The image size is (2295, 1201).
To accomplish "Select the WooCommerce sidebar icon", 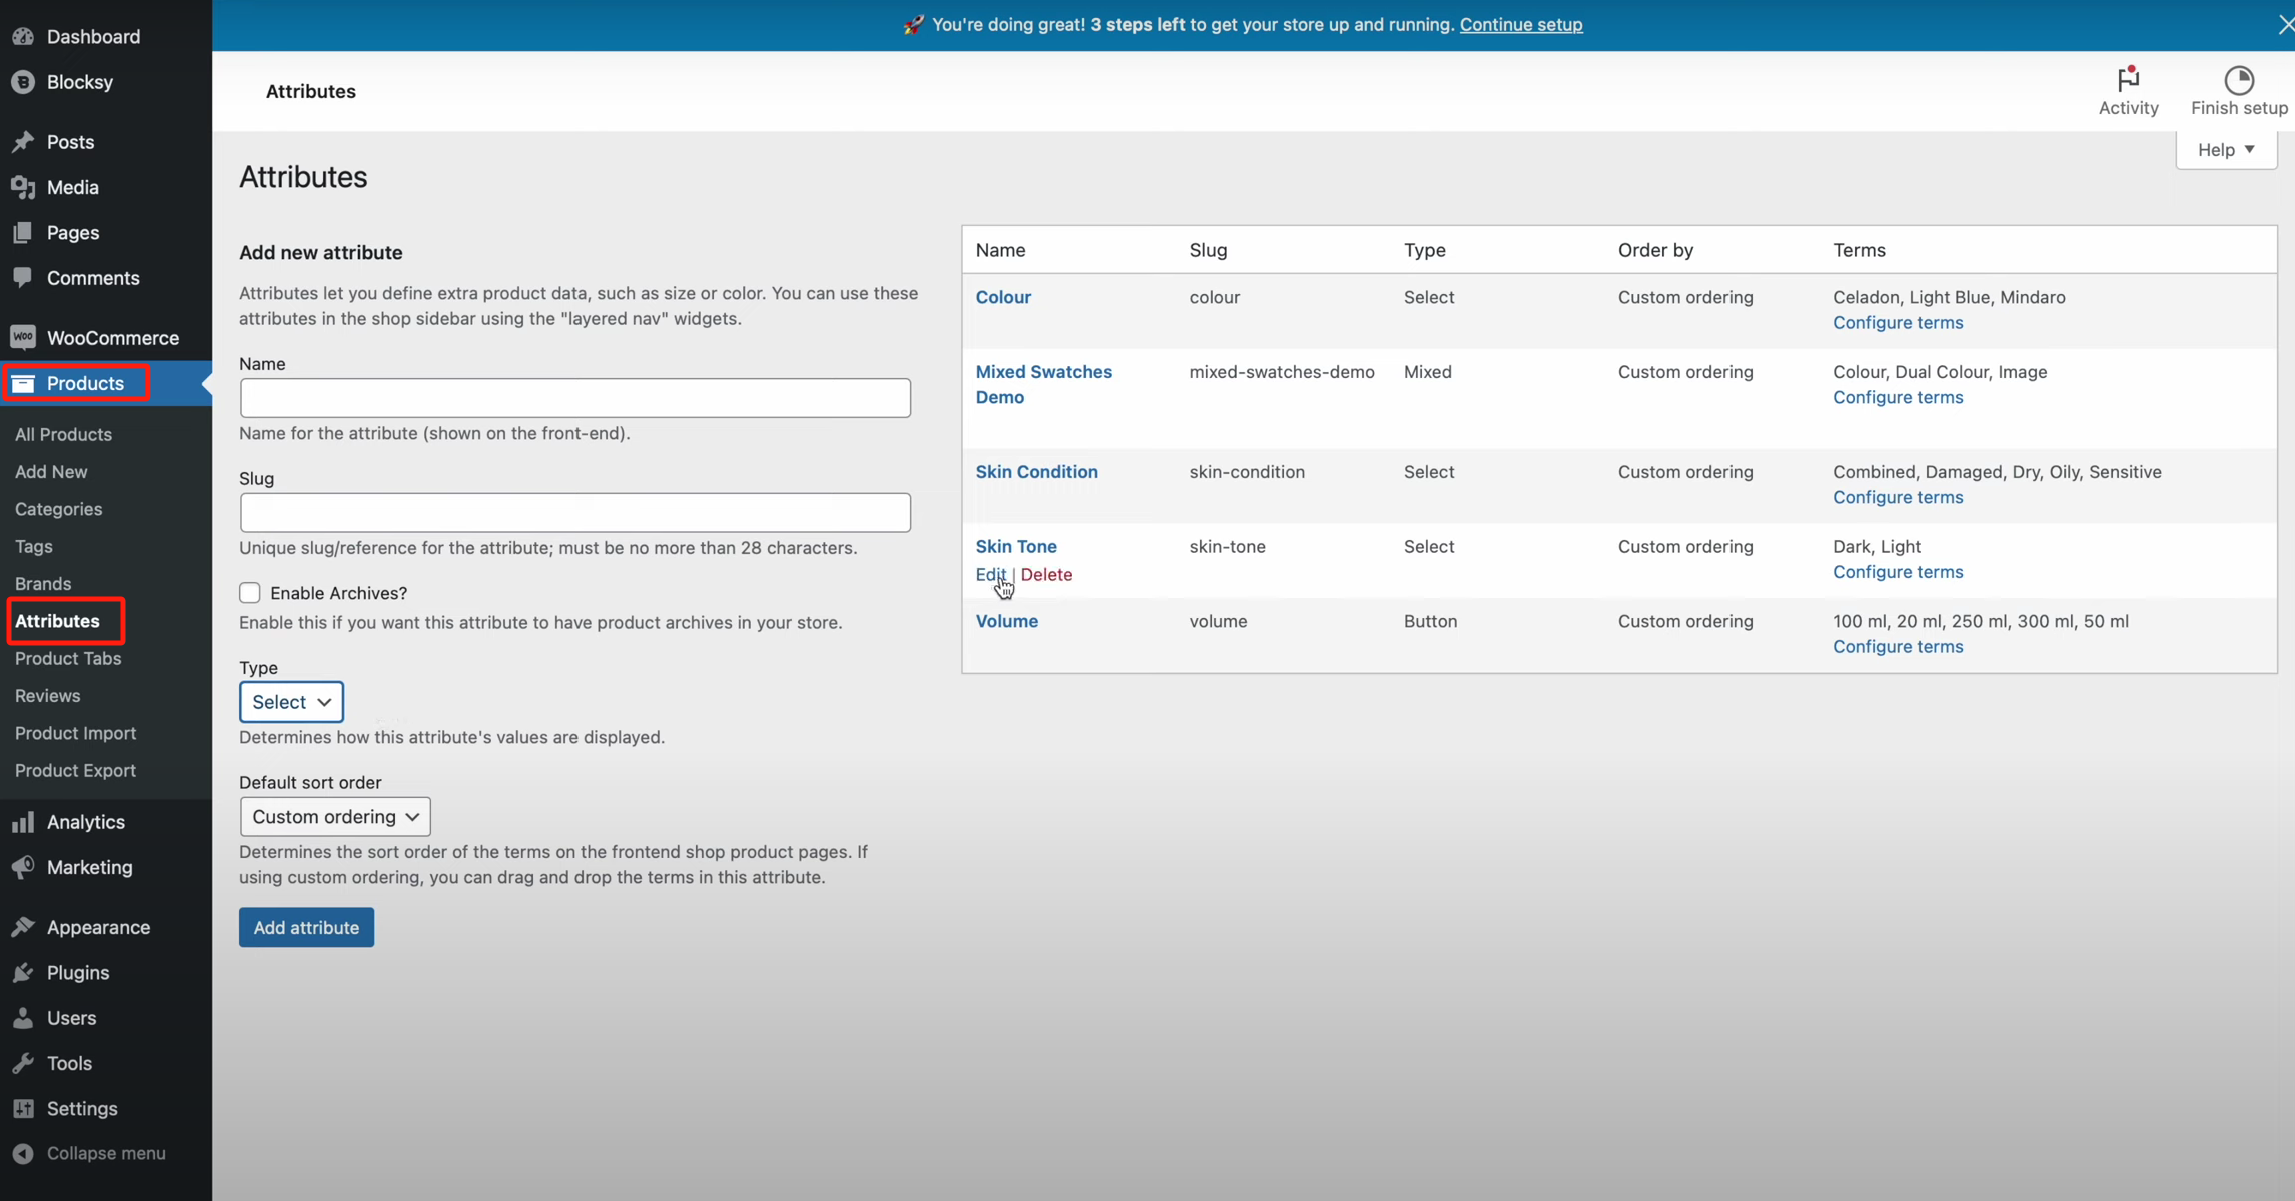I will (24, 337).
